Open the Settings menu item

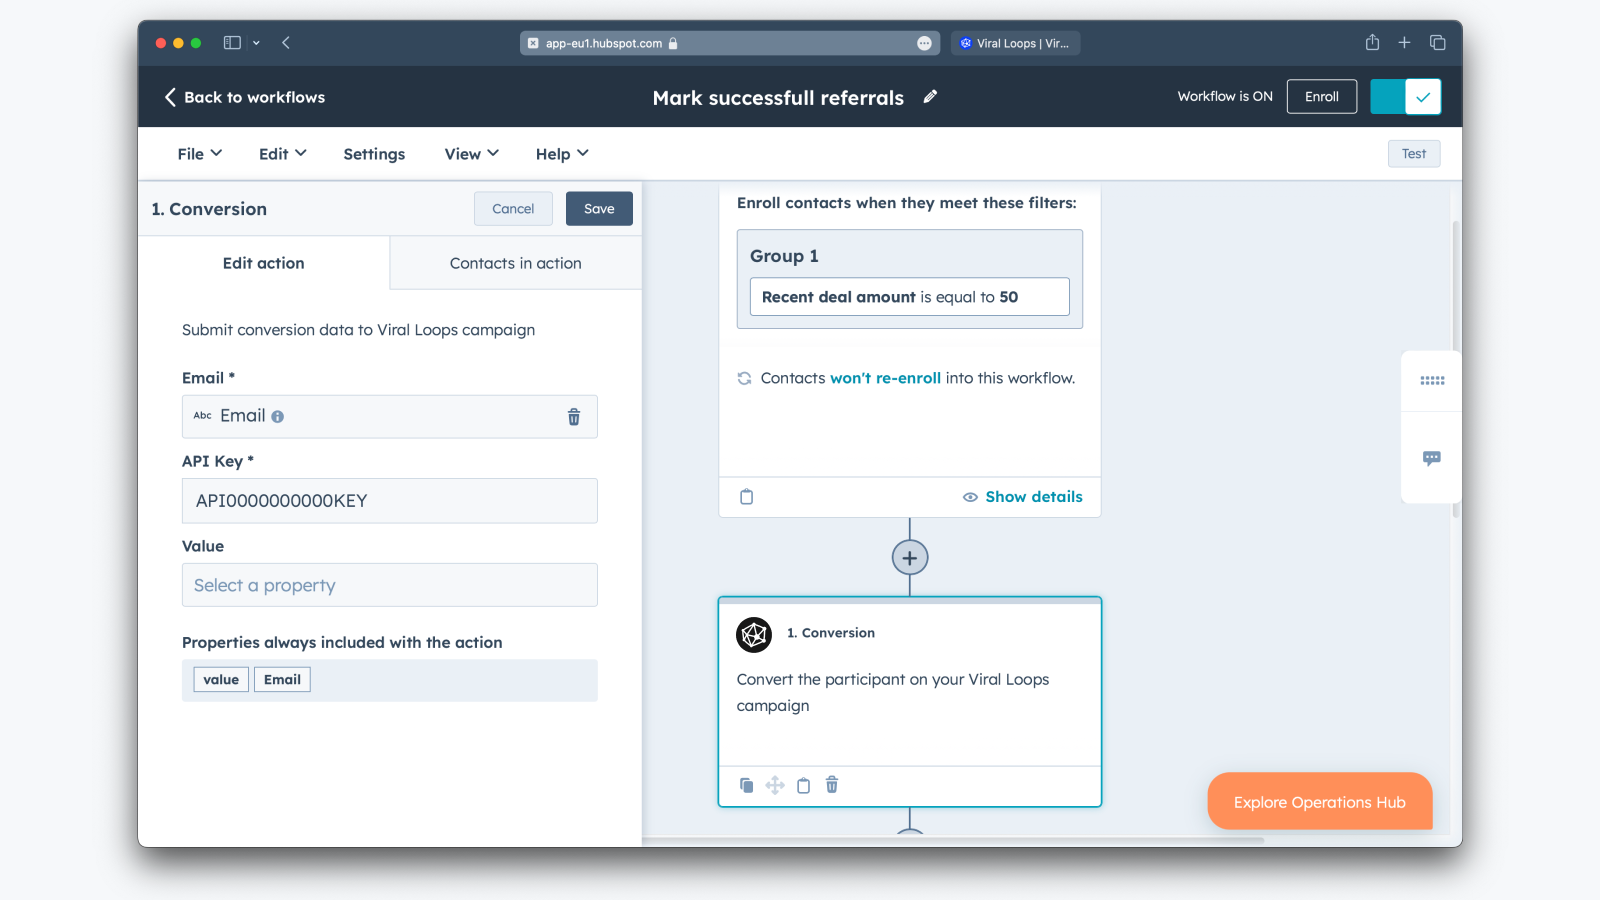click(373, 154)
